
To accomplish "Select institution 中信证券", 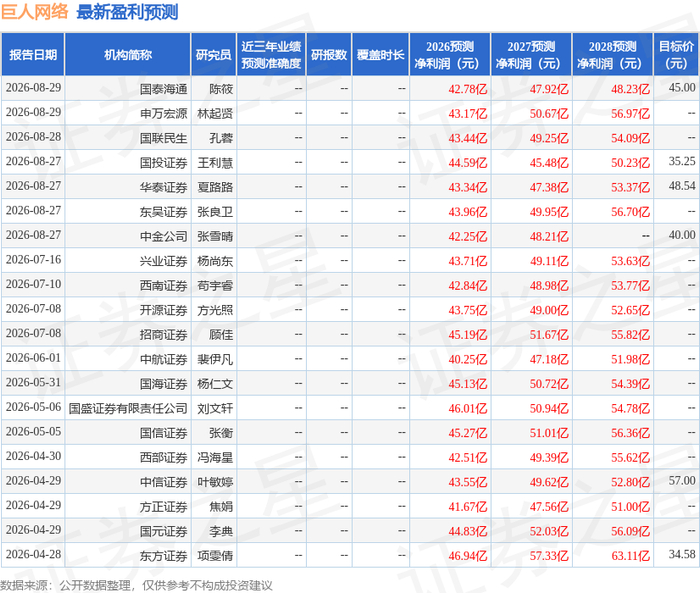I will pos(163,482).
